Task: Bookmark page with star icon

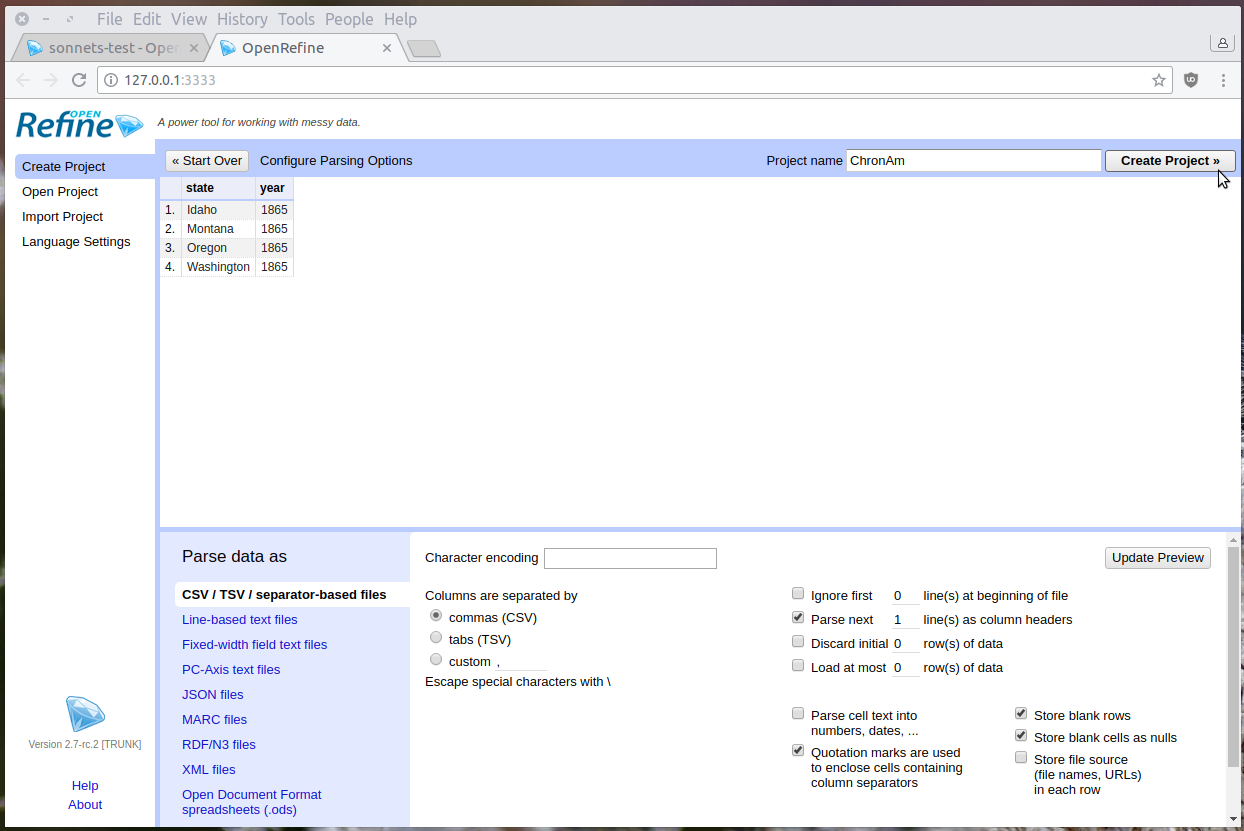Action: click(1159, 80)
